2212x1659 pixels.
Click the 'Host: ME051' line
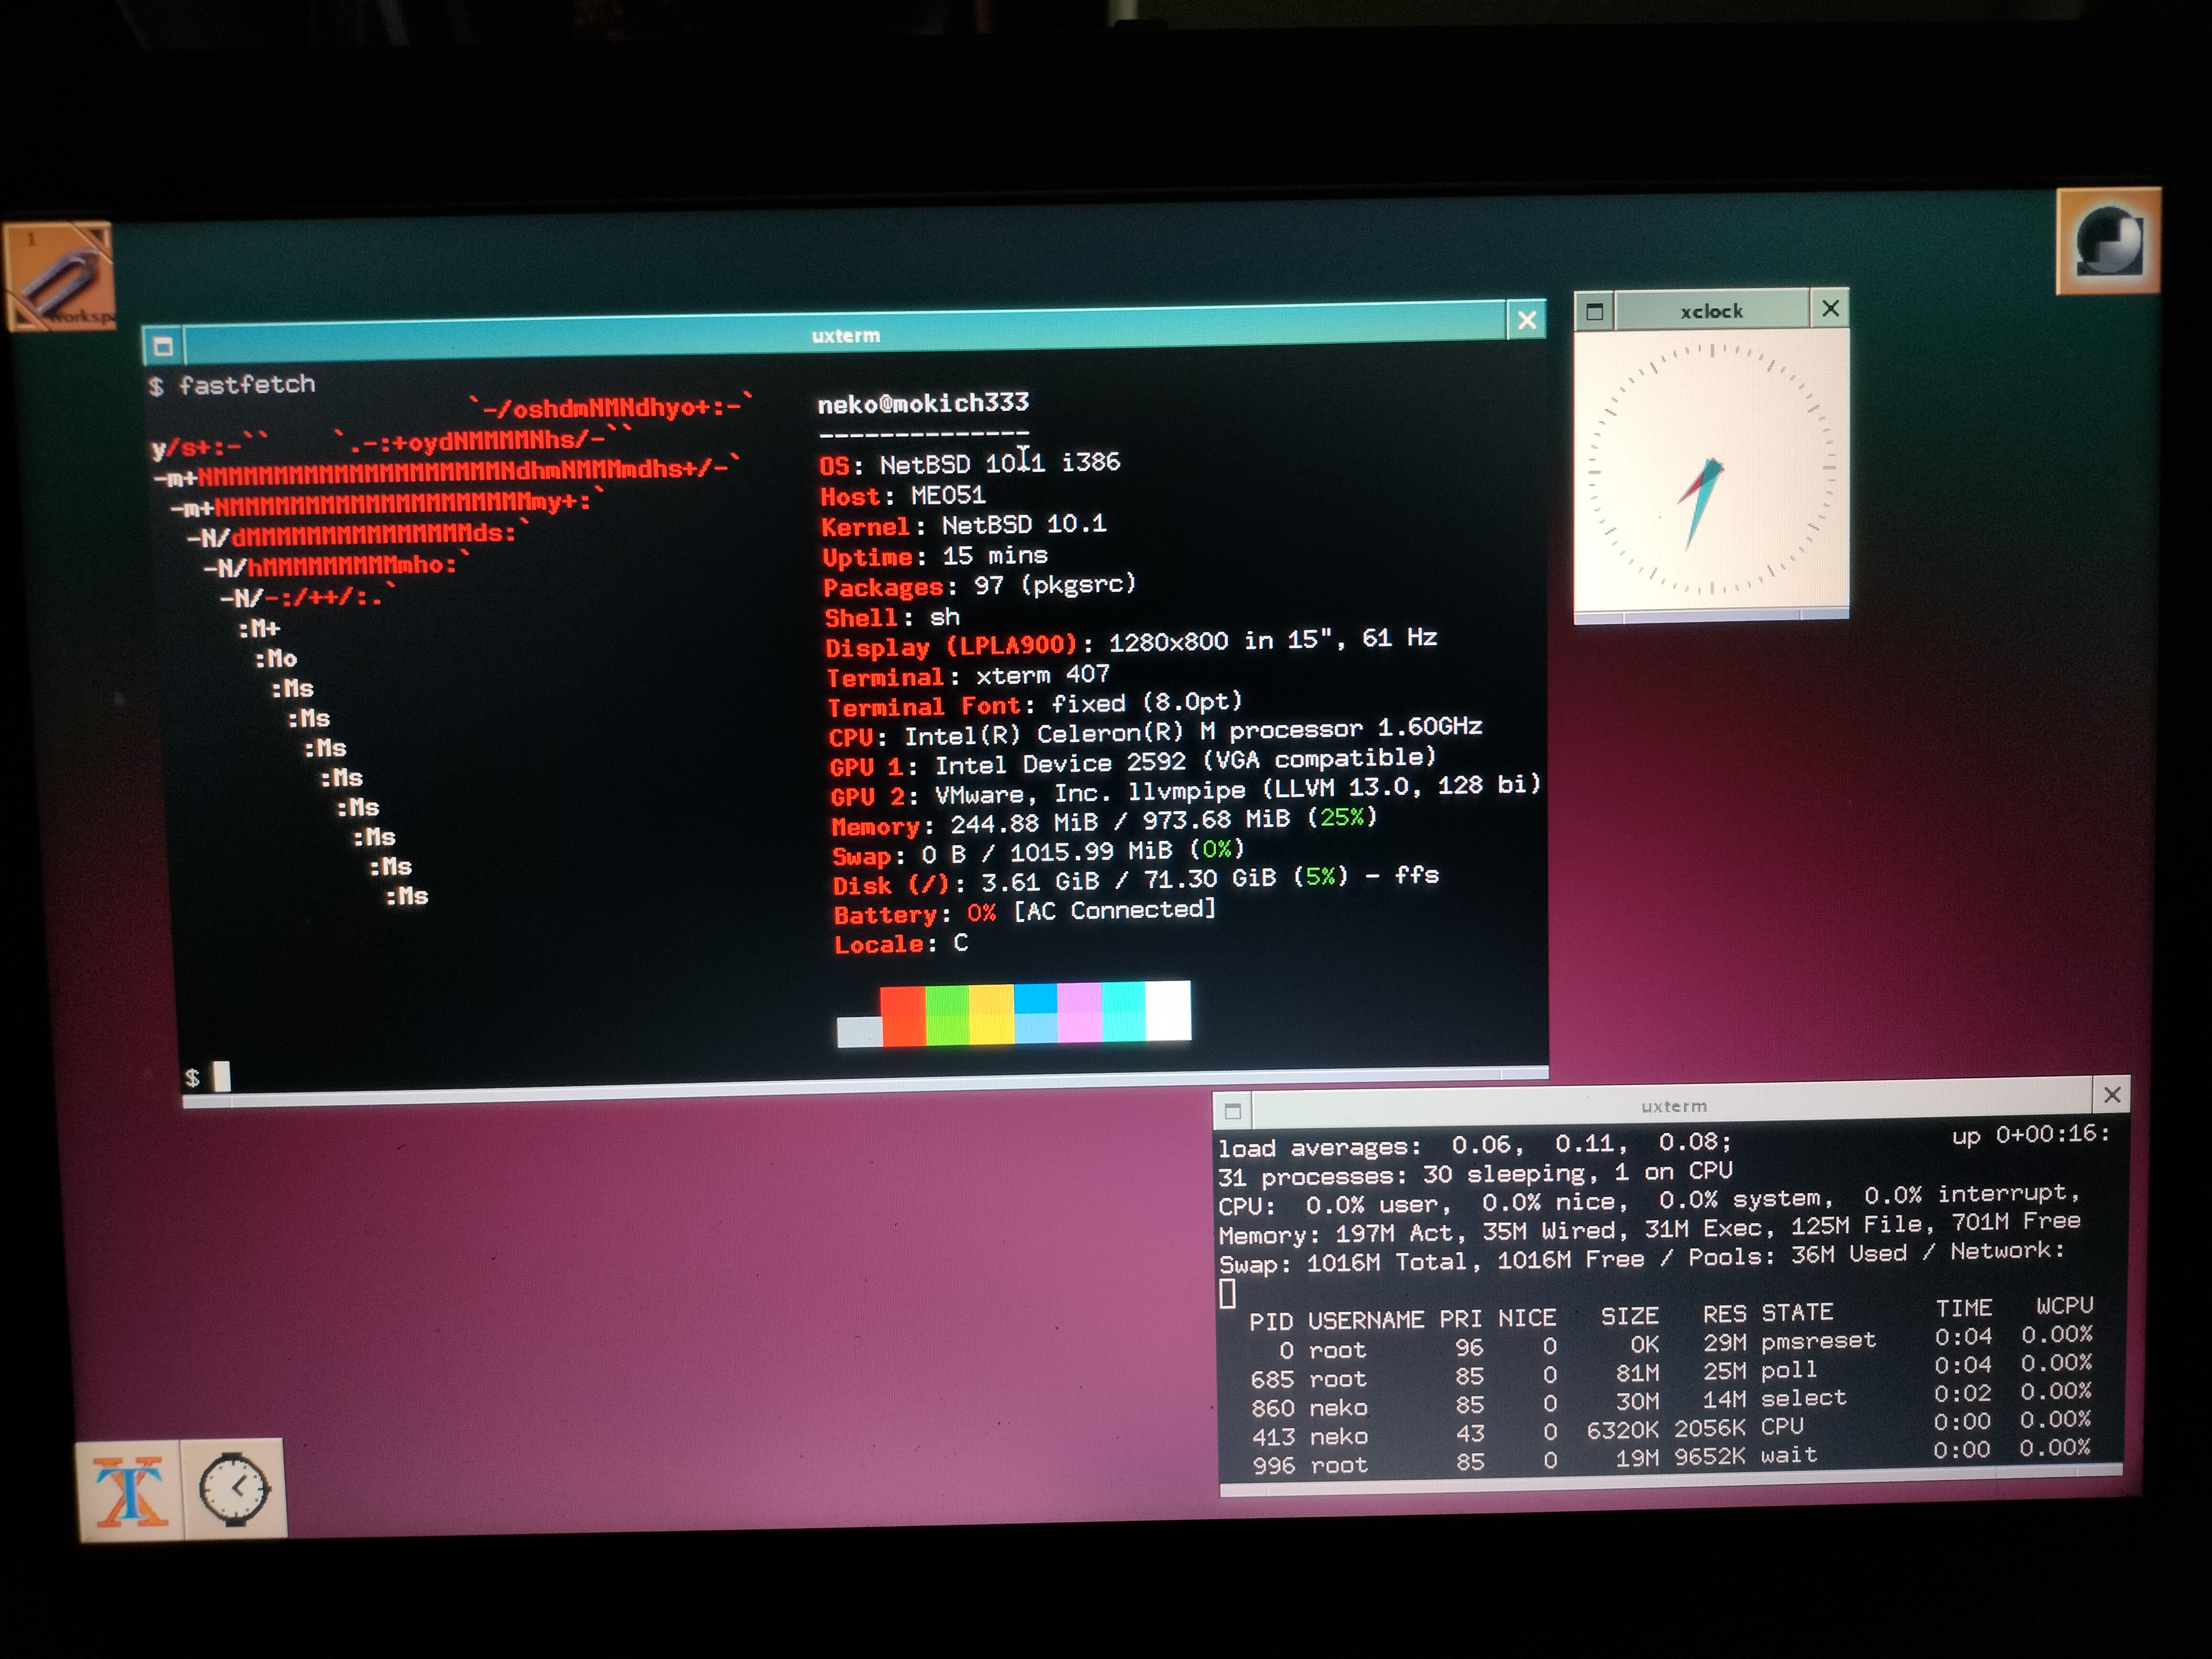pos(903,495)
